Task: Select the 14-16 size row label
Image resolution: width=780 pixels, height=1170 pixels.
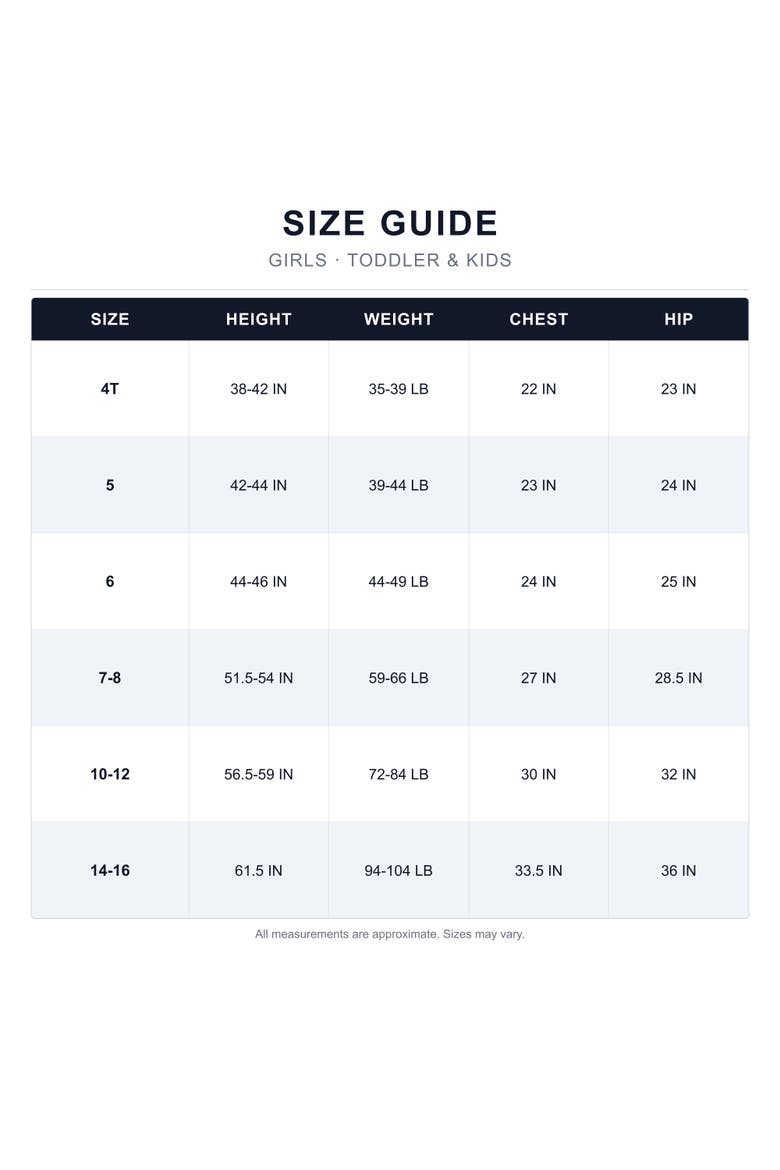Action: (110, 870)
